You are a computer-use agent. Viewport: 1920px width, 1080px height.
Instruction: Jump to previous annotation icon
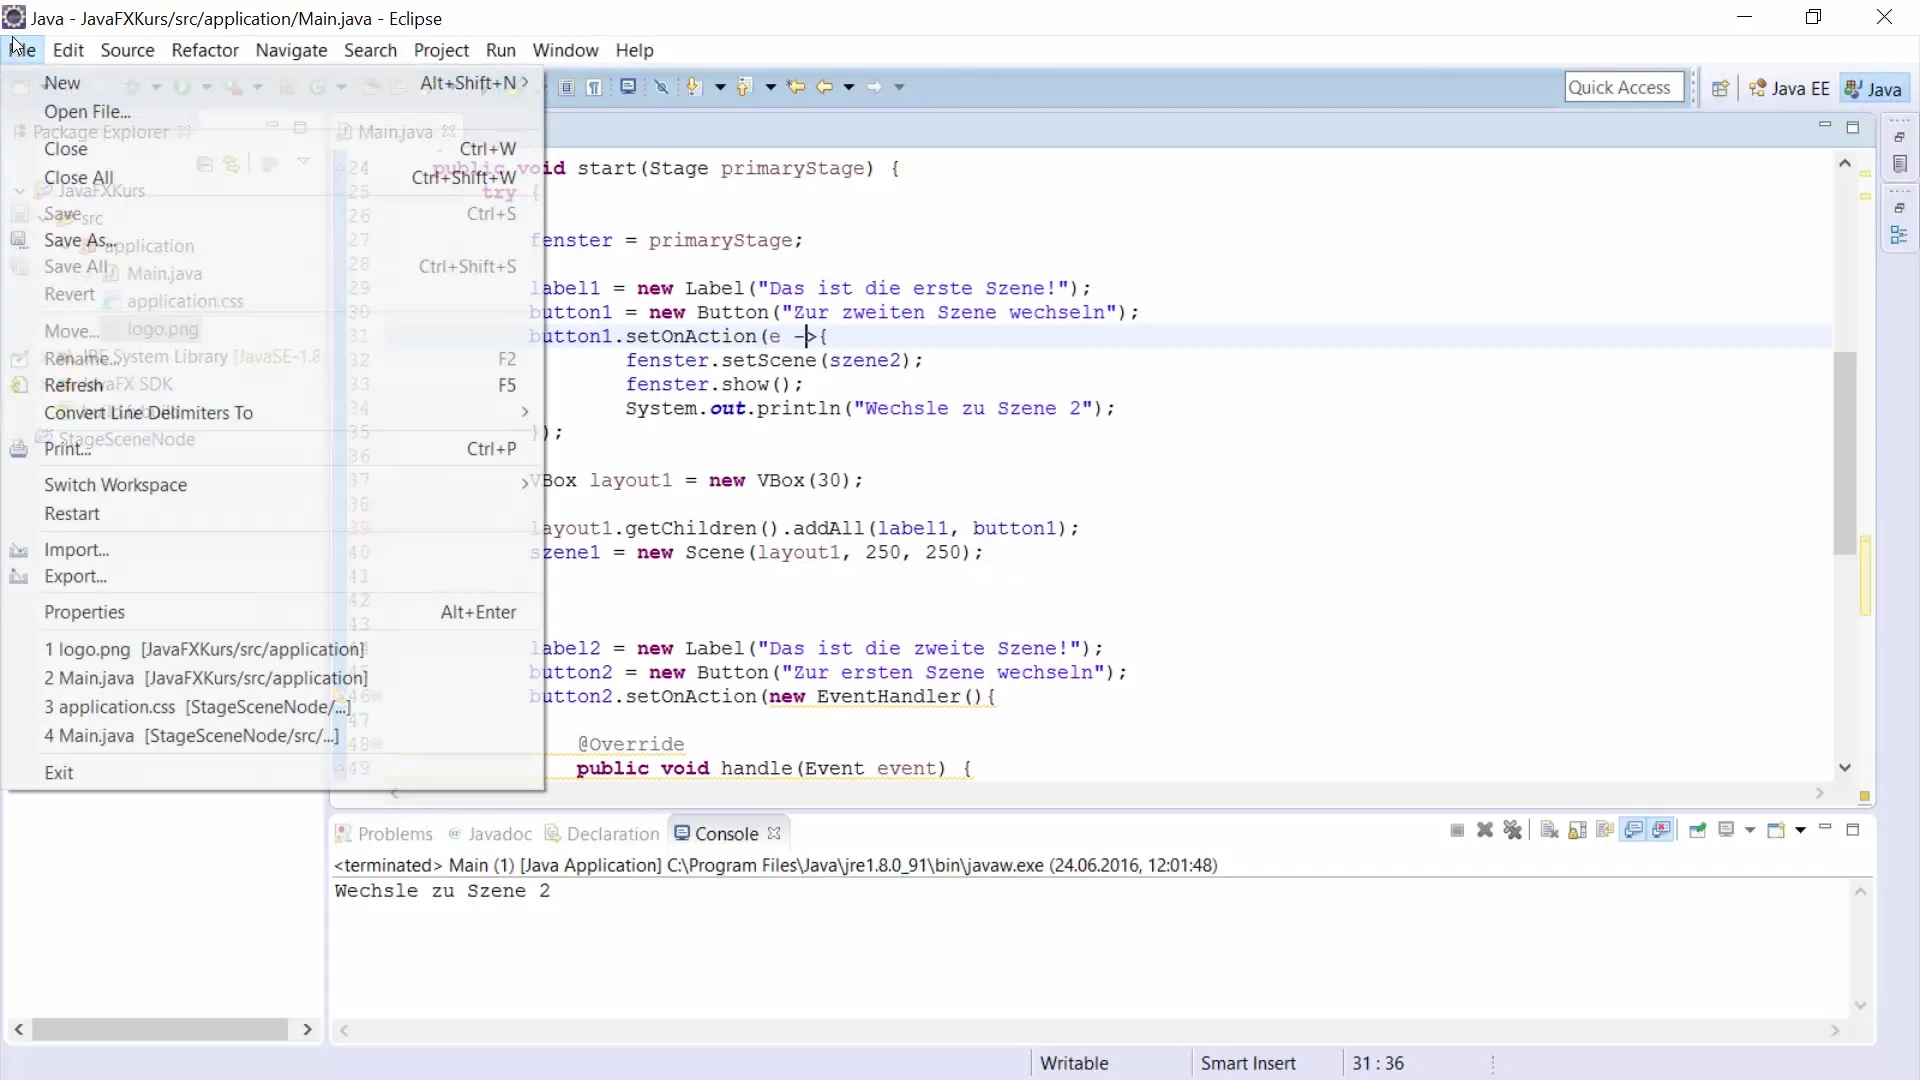click(x=744, y=87)
